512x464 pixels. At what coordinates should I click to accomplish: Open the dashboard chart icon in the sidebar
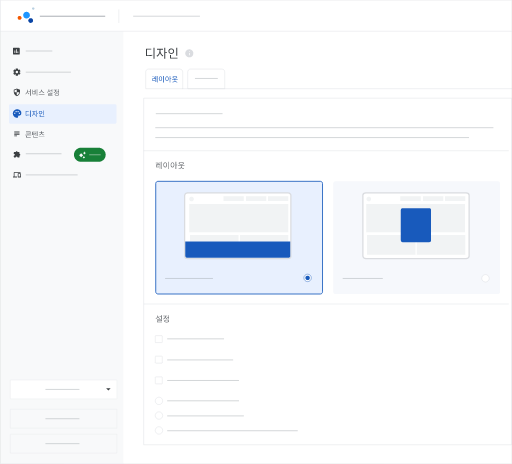tap(16, 51)
